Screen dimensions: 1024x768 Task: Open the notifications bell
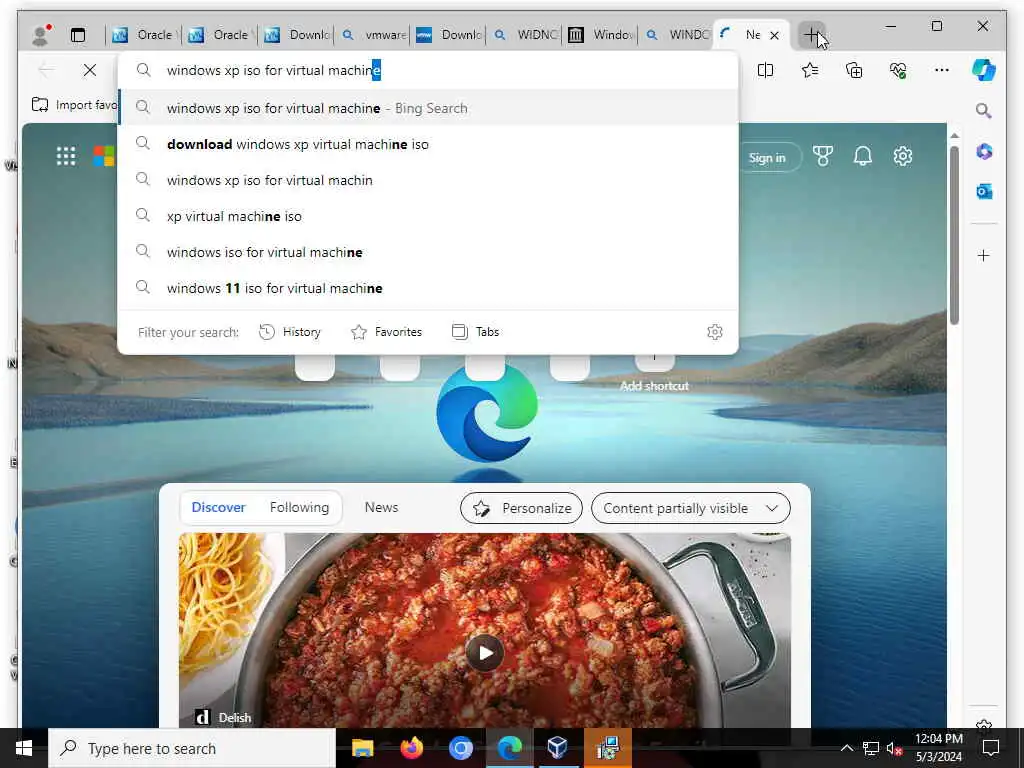(863, 156)
